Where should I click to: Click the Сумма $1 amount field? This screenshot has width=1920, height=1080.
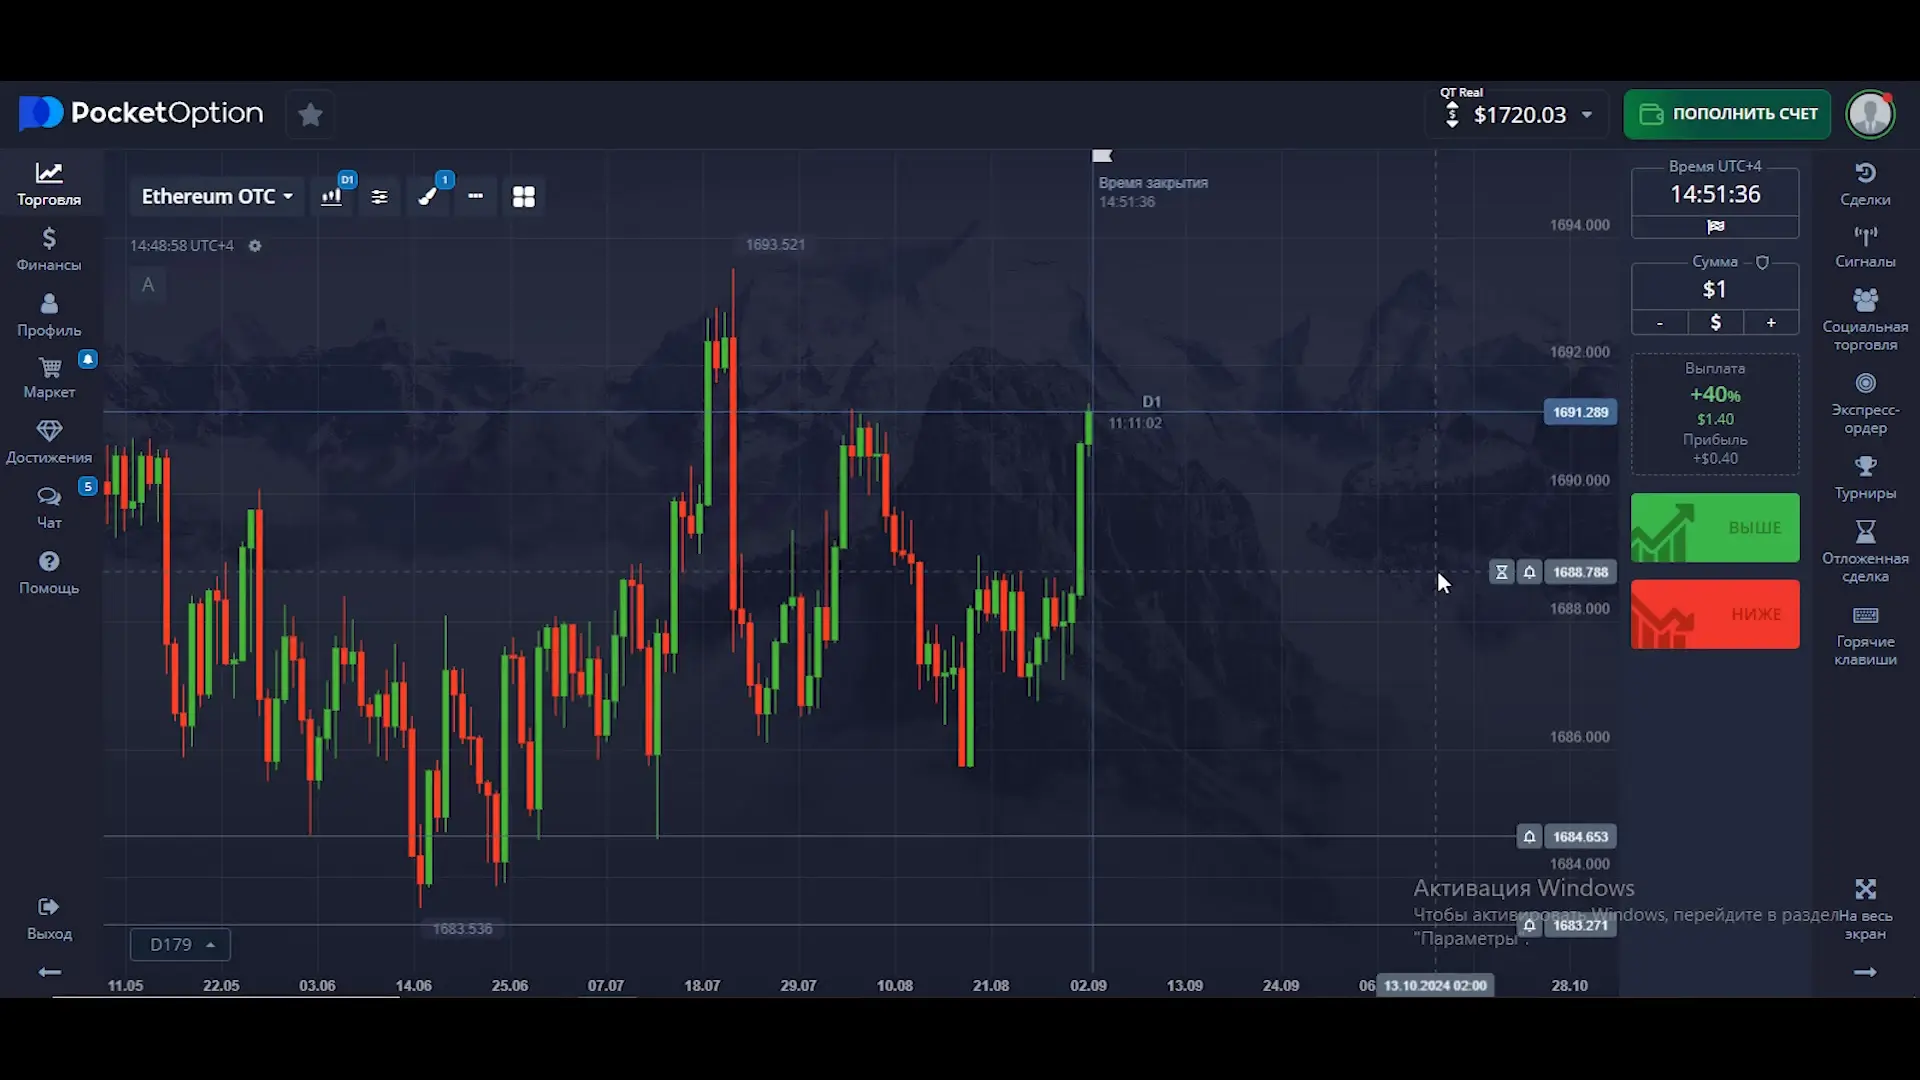pos(1715,289)
